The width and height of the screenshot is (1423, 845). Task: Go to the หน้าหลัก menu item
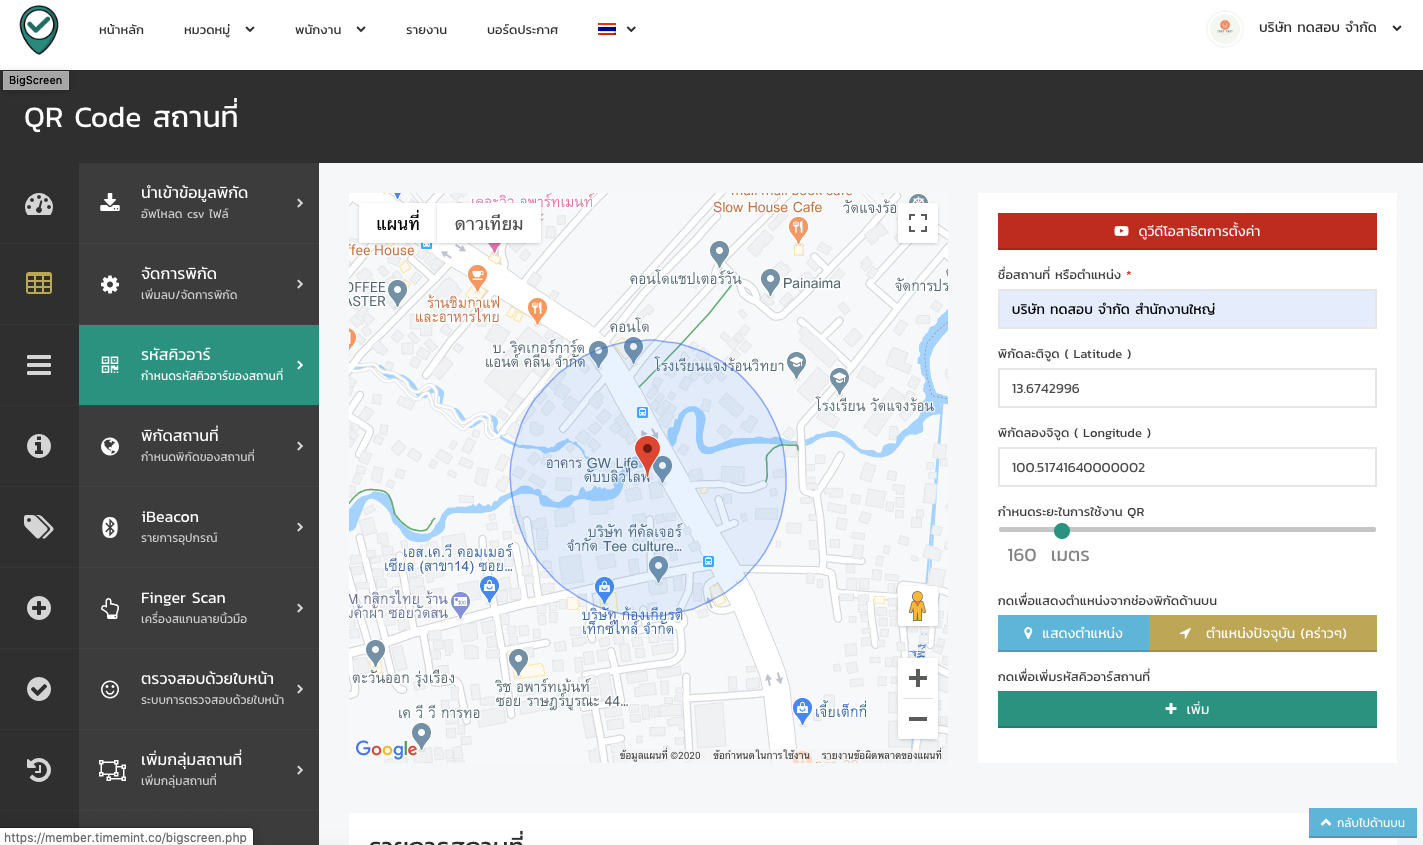coord(121,30)
